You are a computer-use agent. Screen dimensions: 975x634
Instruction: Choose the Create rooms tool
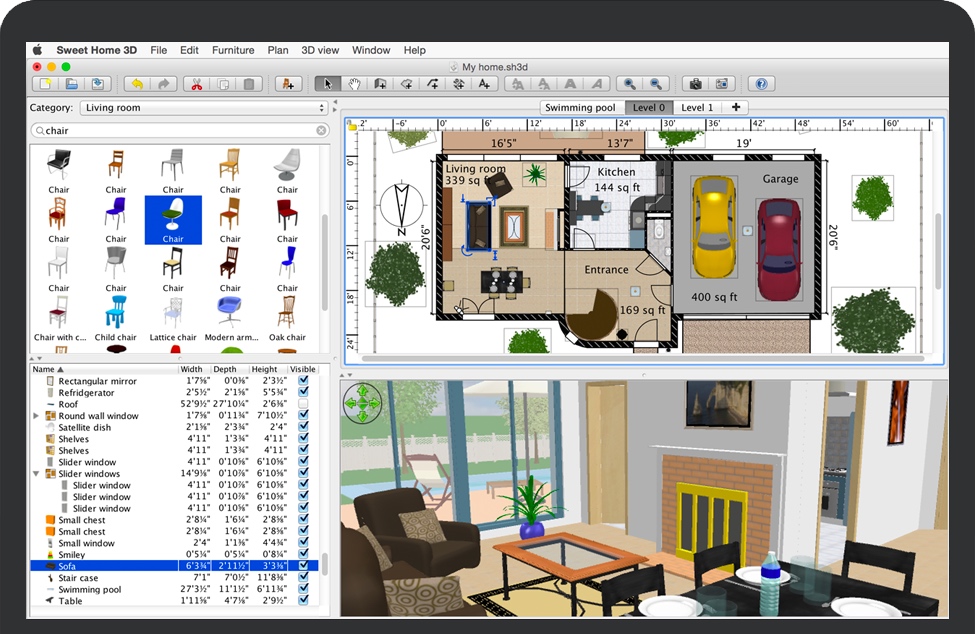407,84
